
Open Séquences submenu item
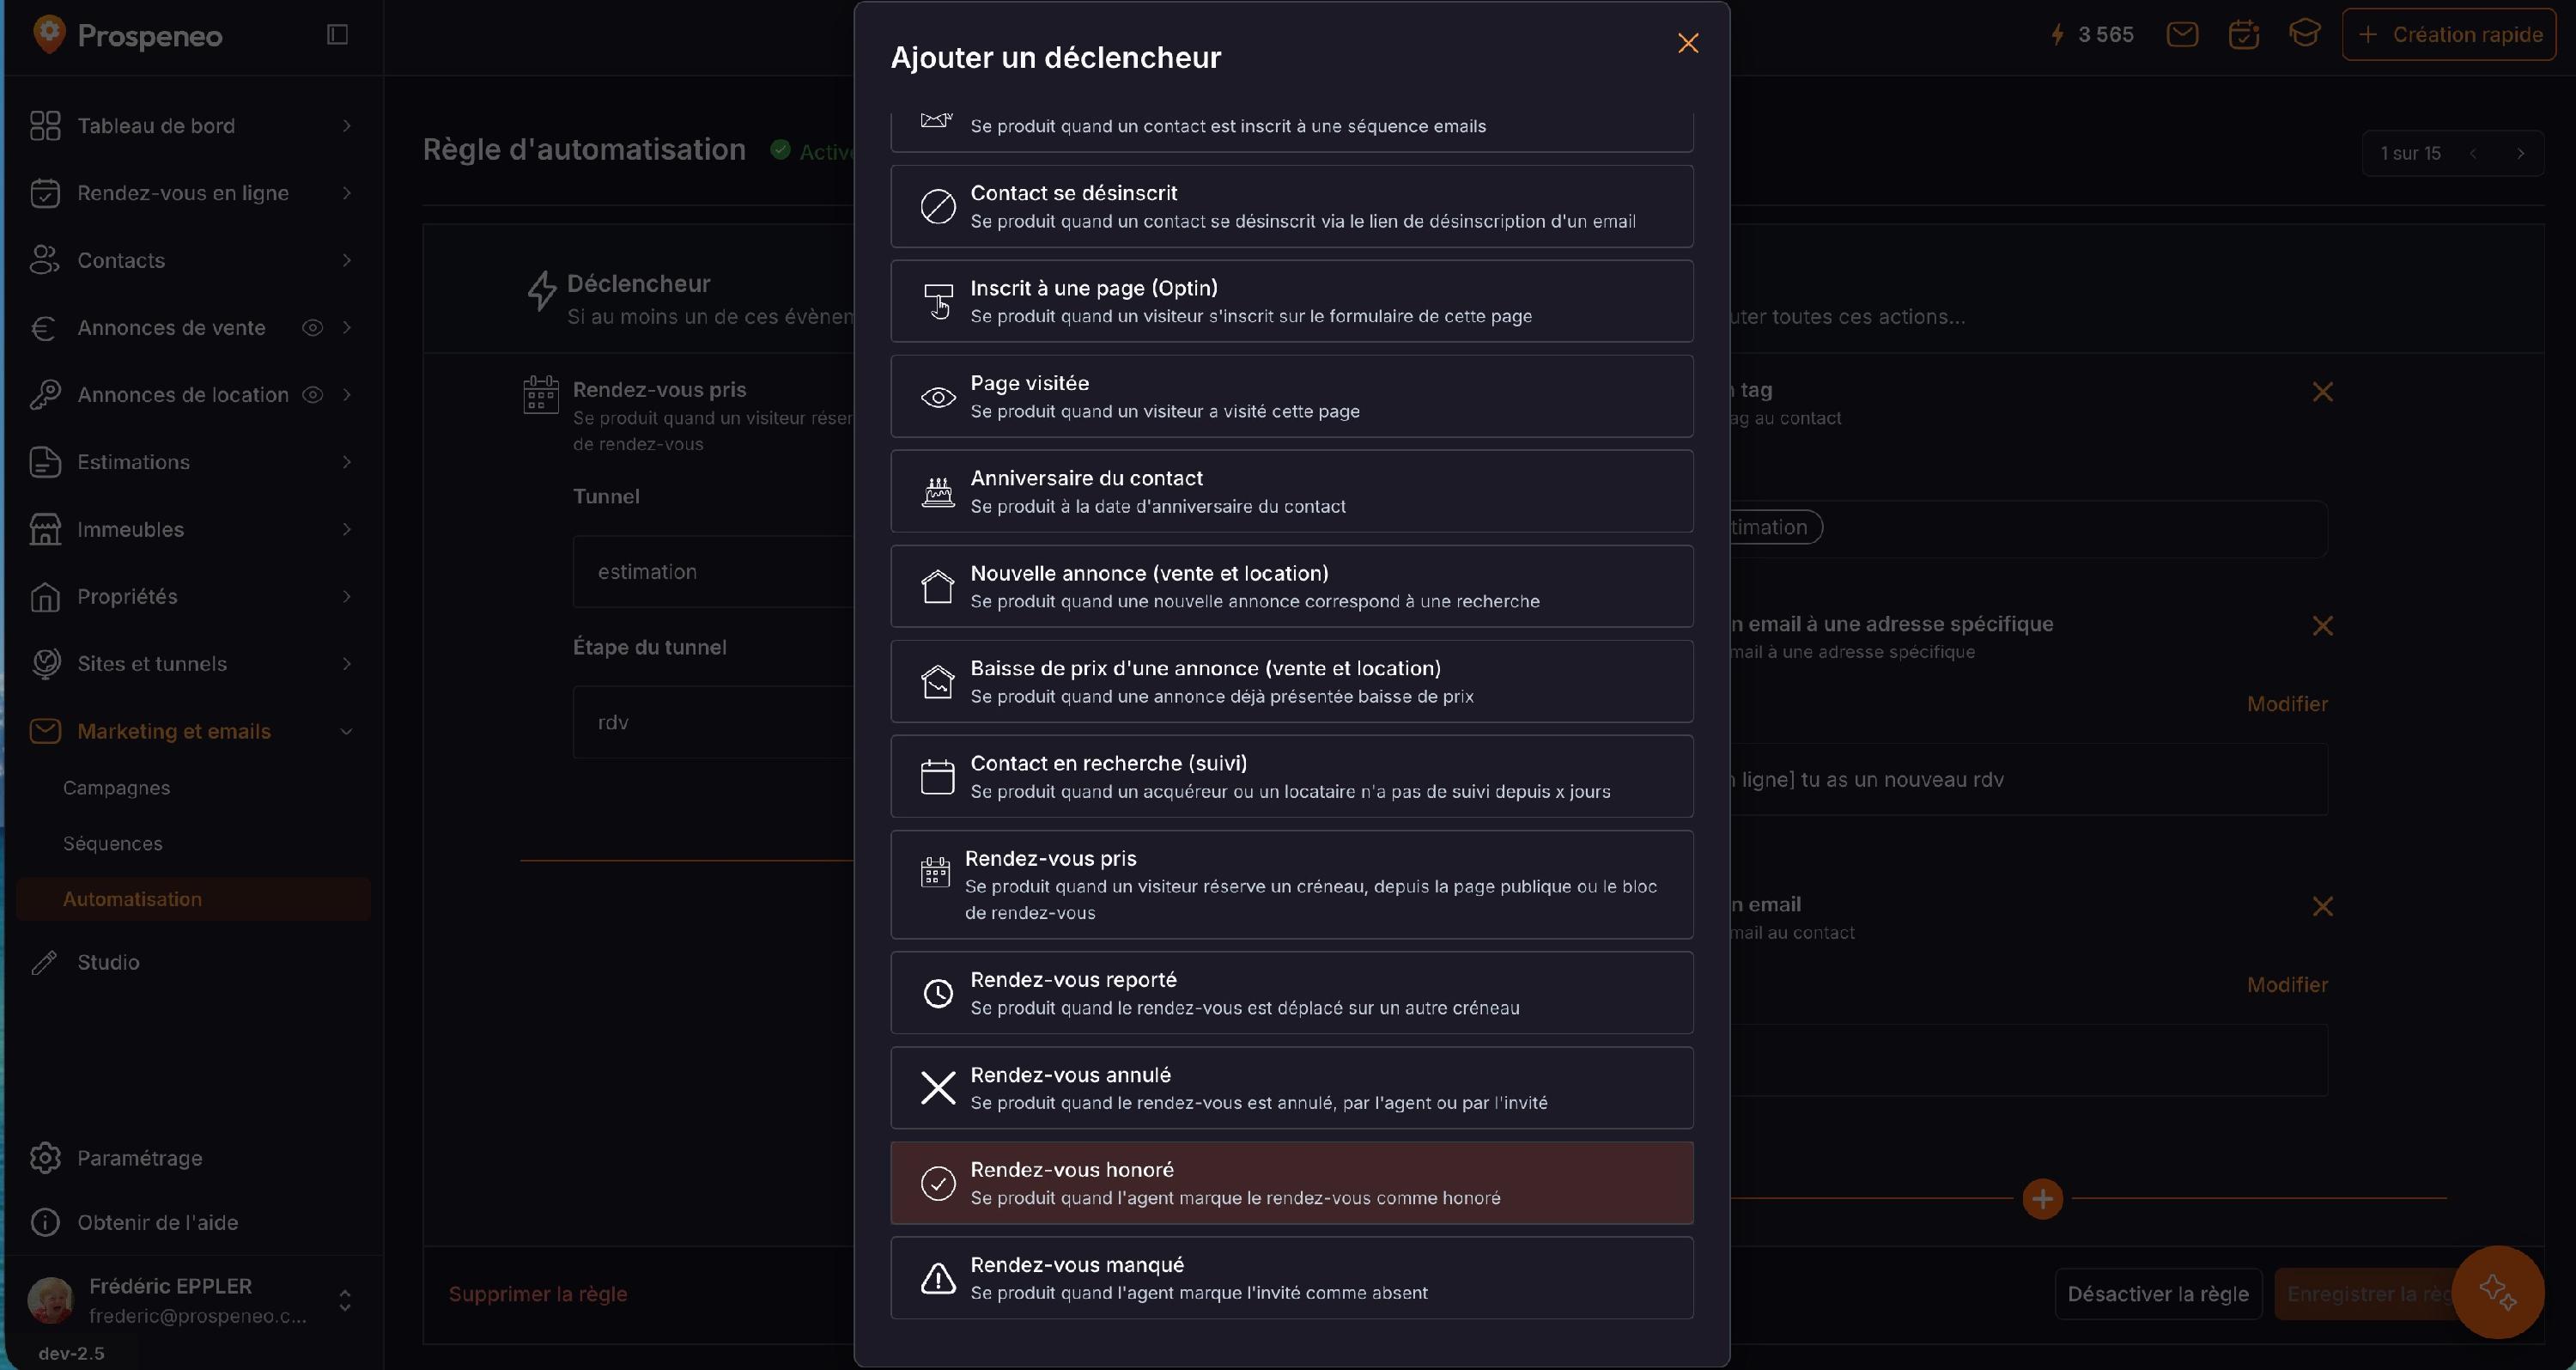[112, 844]
